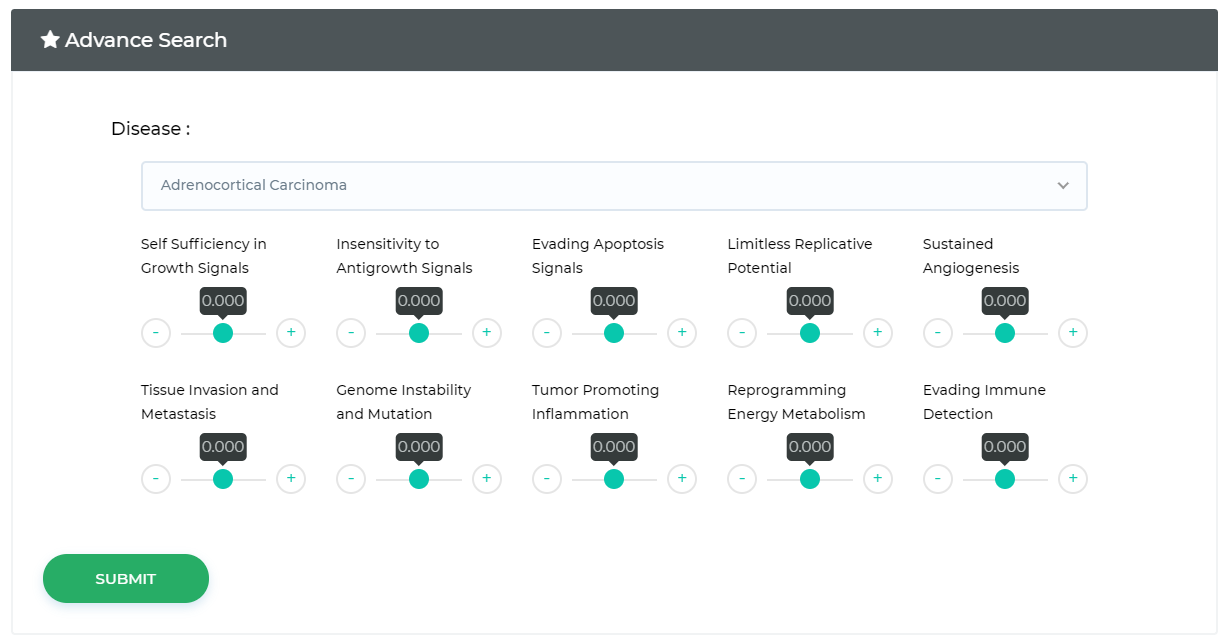Open the Disease dropdown list
1224x644 pixels.
613,186
